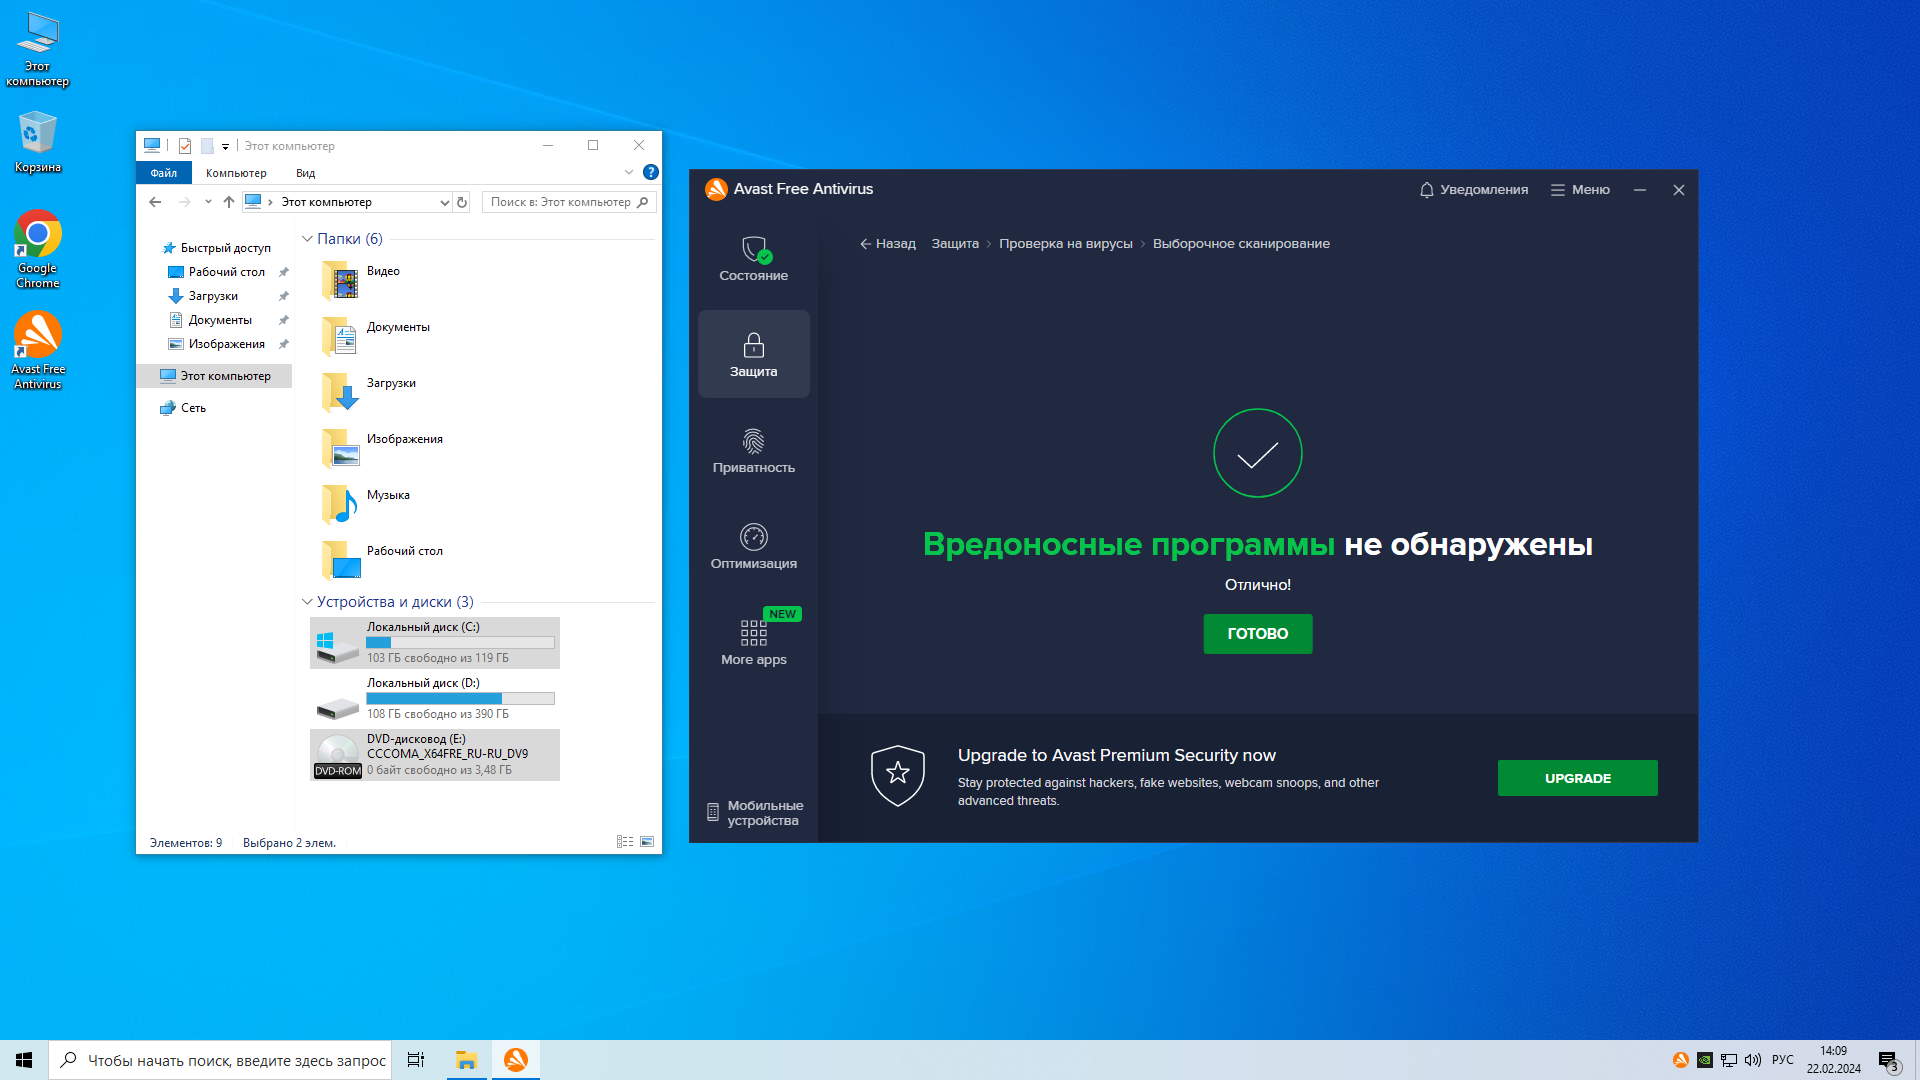Viewport: 1920px width, 1080px height.
Task: Click Avast icon in the taskbar
Action: tap(516, 1060)
